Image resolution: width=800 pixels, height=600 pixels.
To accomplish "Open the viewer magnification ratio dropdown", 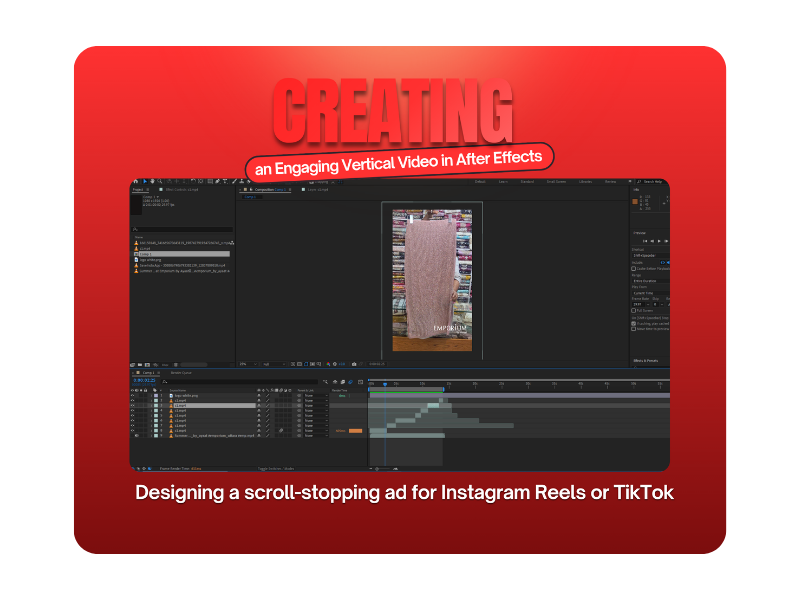I will 248,364.
